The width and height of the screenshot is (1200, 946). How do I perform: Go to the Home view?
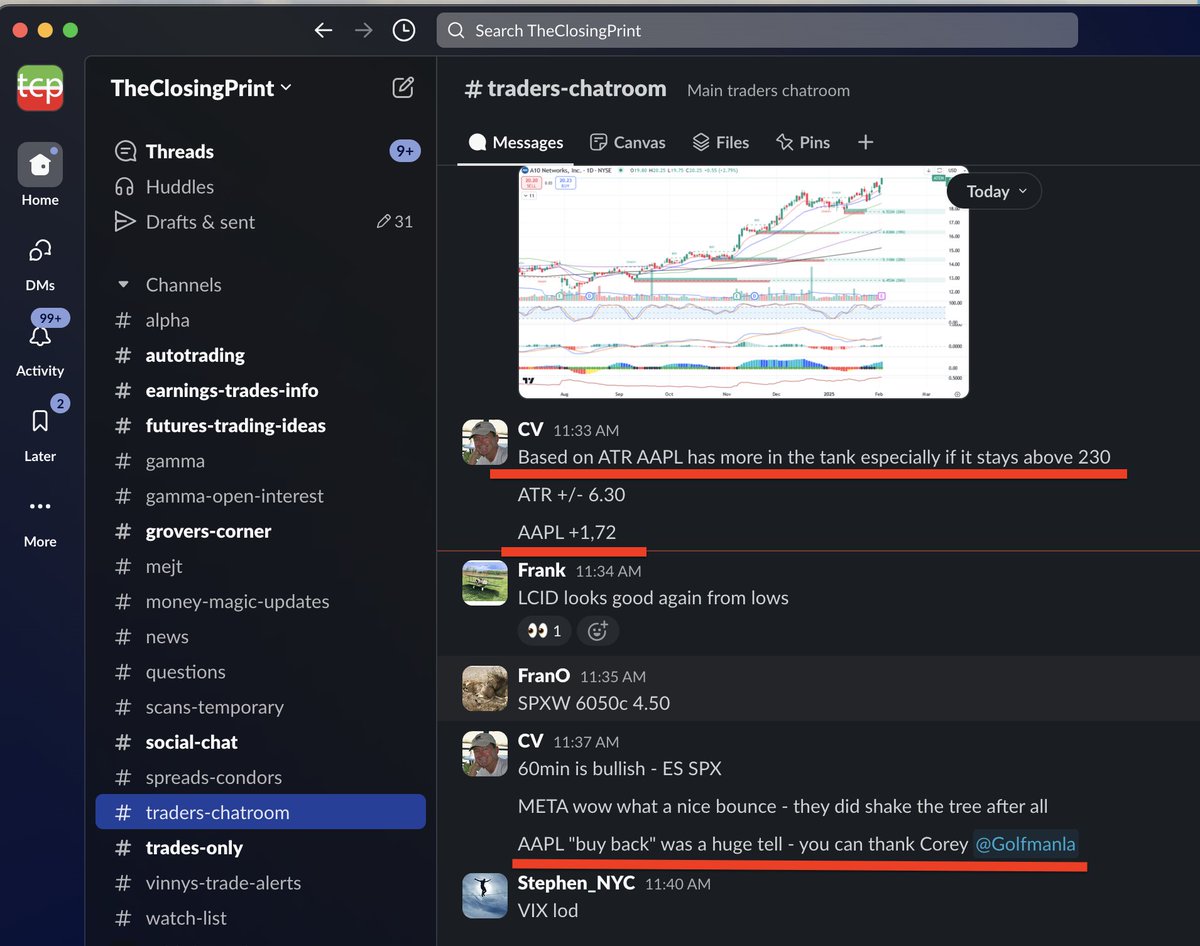(40, 175)
